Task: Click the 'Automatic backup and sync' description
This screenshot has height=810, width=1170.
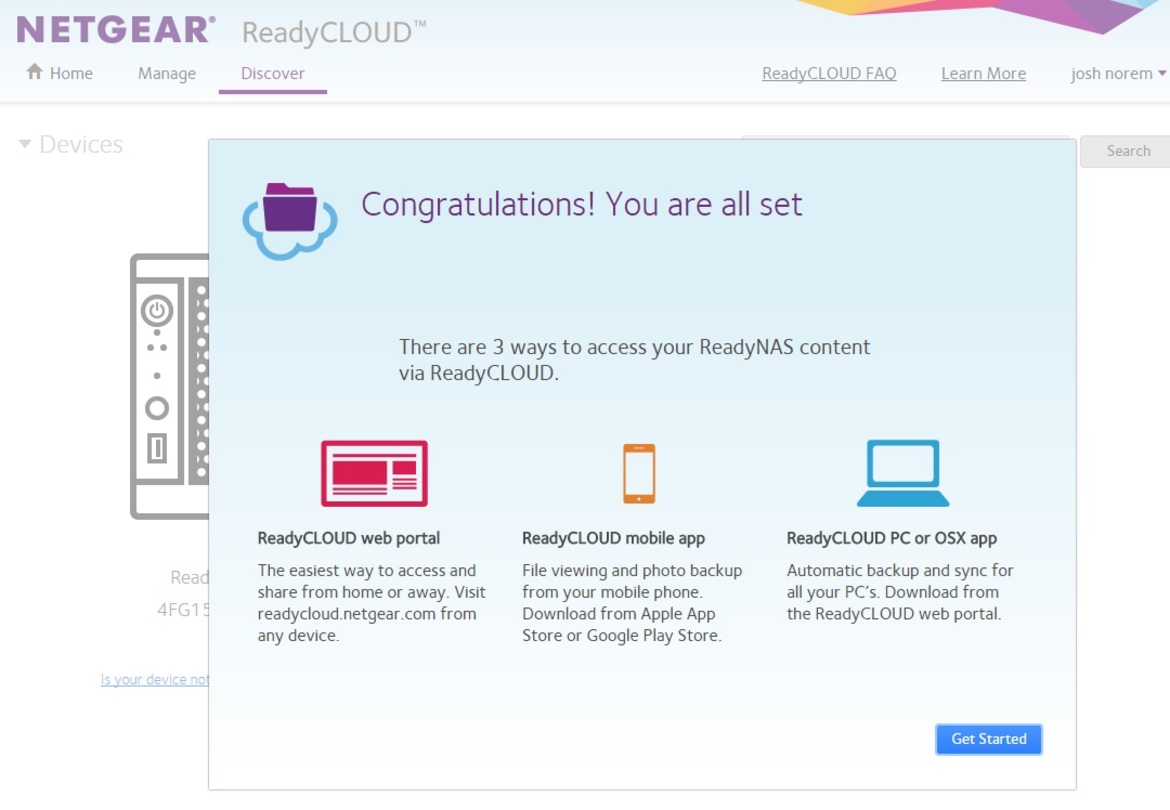Action: (x=900, y=592)
